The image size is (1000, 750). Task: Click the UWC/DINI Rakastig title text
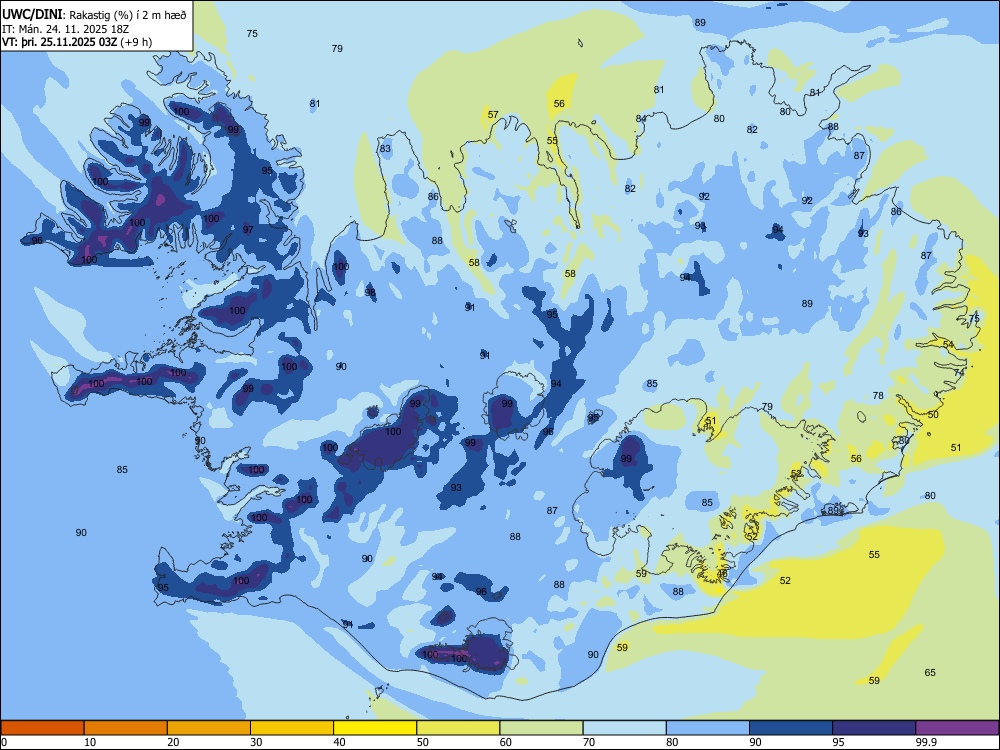(94, 15)
